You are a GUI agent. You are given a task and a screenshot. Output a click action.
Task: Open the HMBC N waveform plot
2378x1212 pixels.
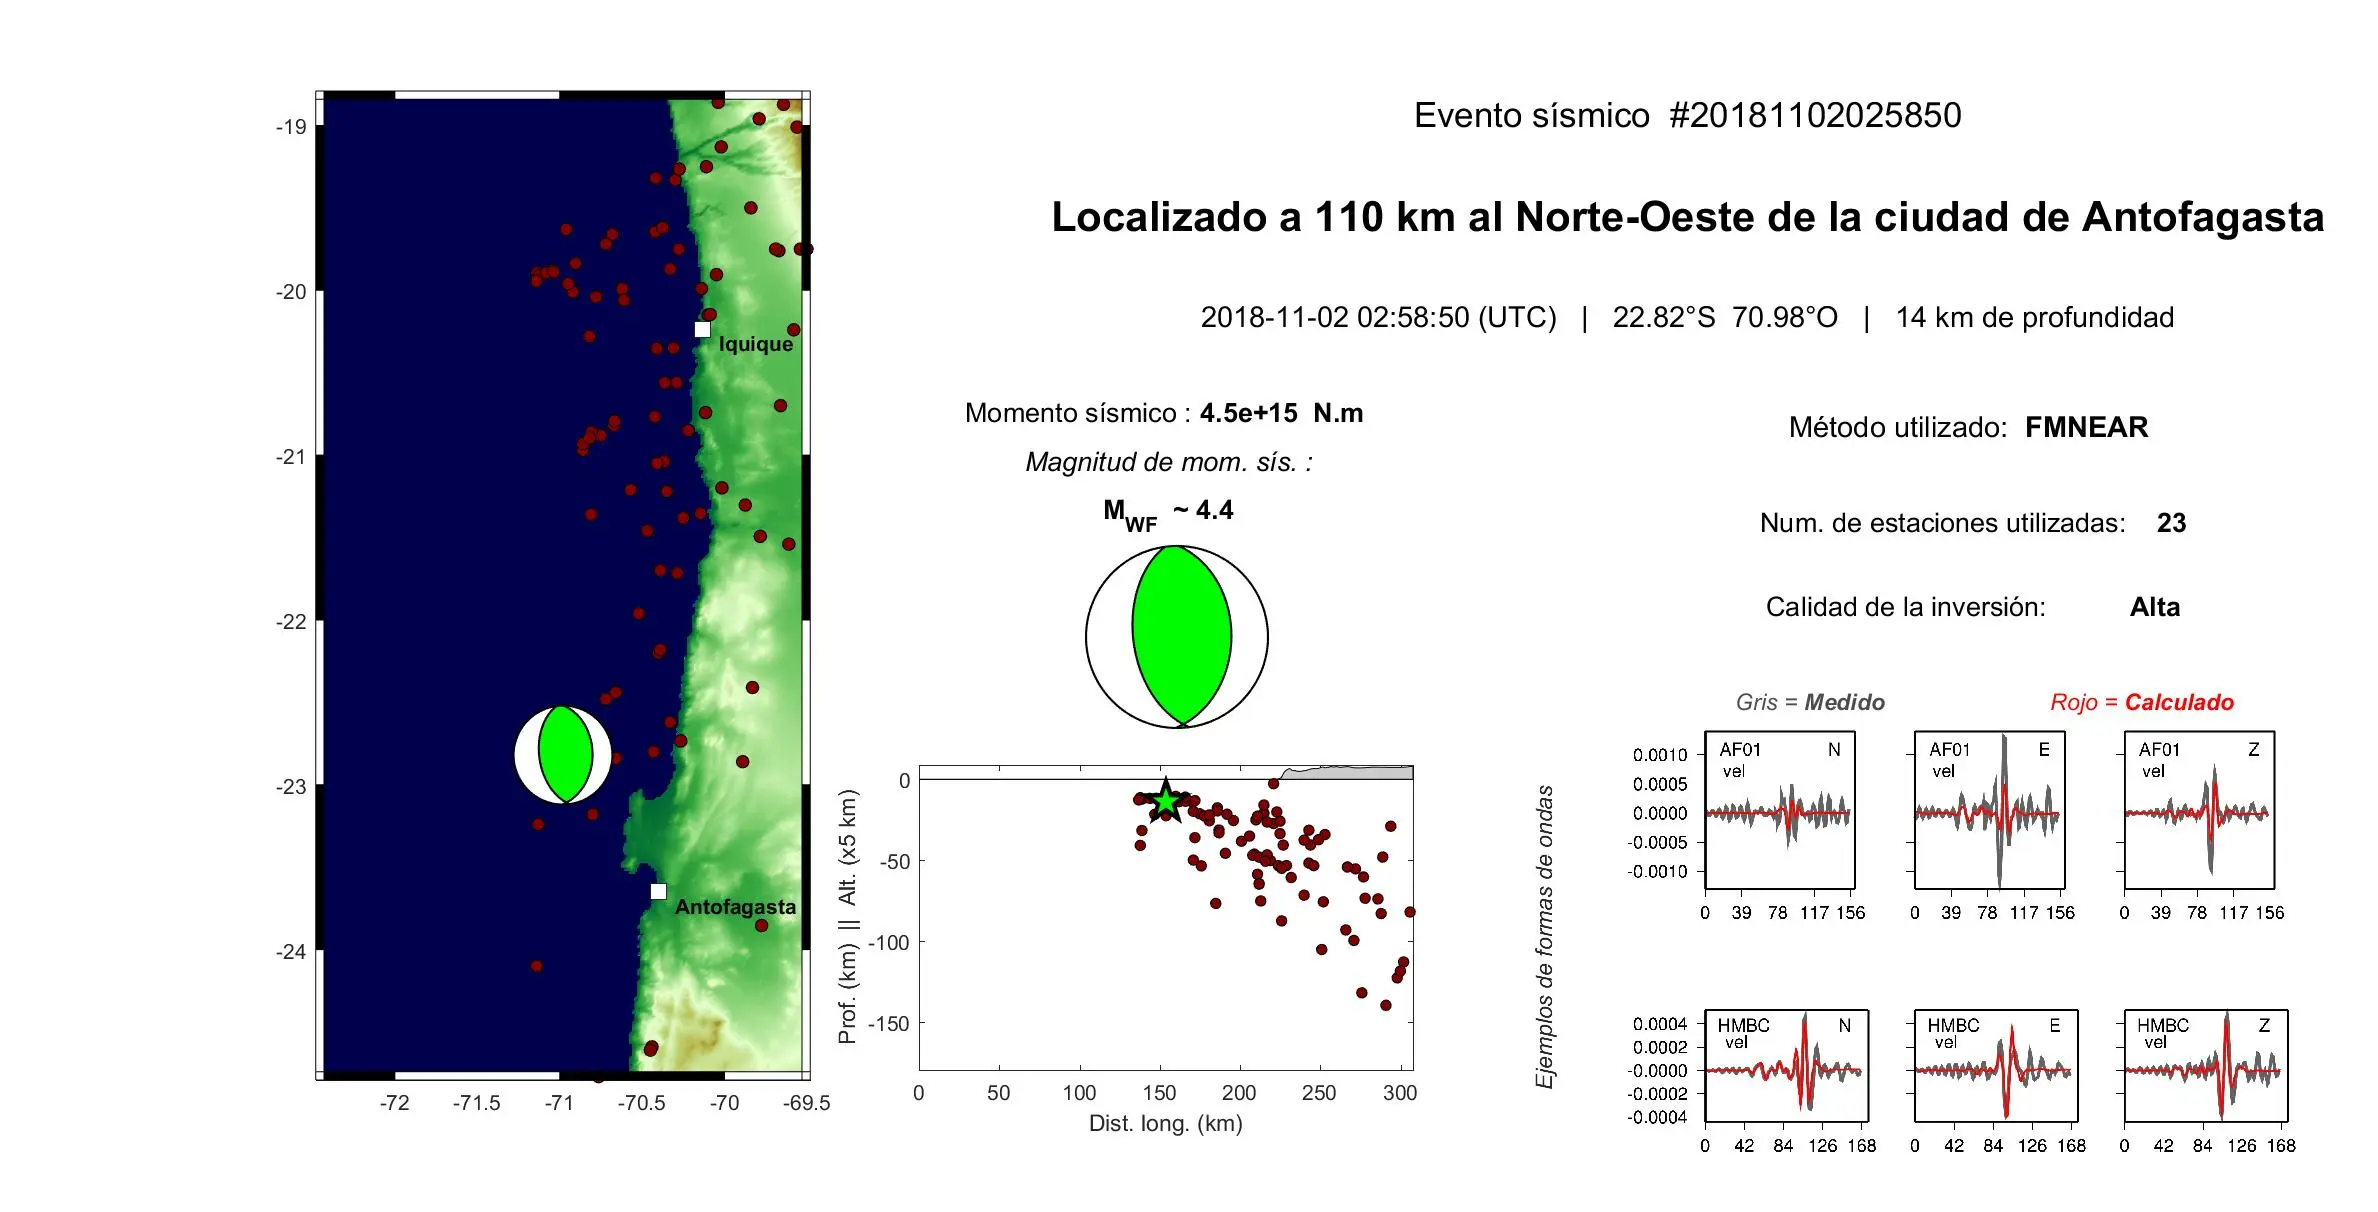click(1786, 1066)
